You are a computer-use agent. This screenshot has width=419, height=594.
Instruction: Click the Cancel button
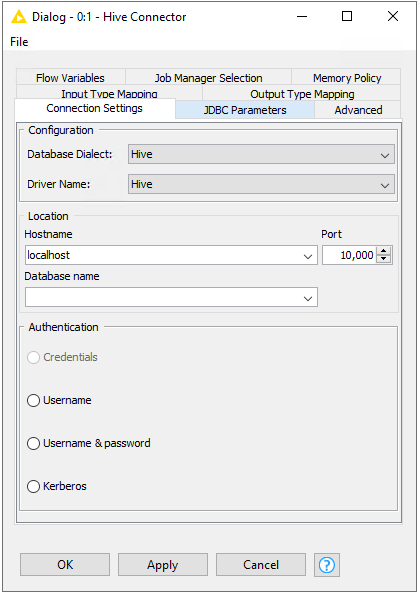pyautogui.click(x=261, y=565)
